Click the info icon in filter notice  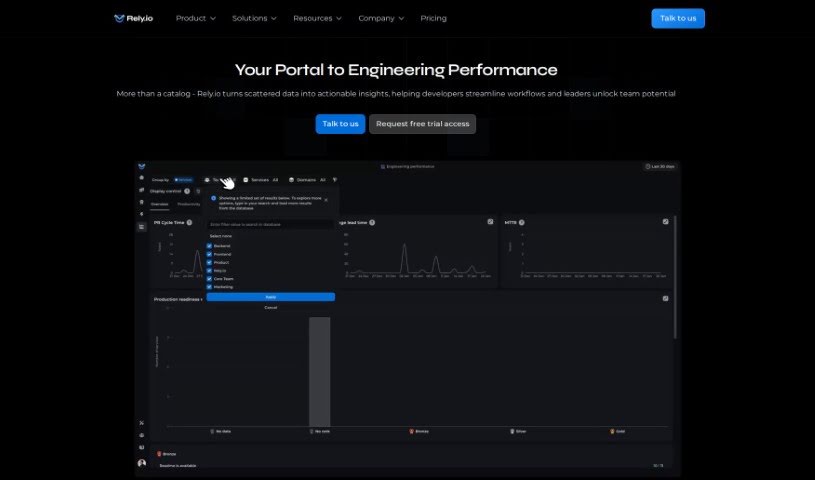(214, 198)
